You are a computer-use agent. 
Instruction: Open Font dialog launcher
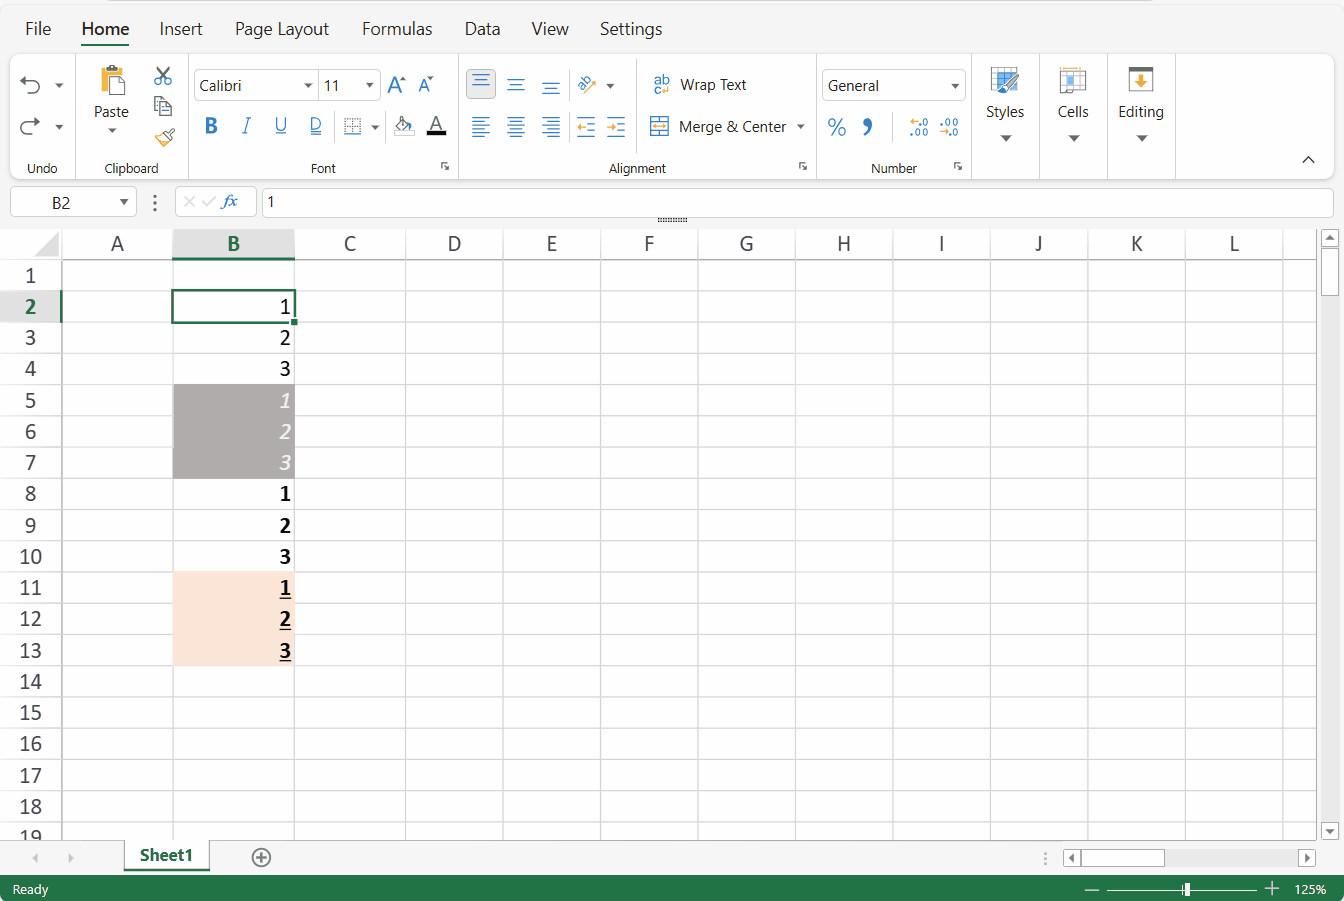click(x=445, y=167)
